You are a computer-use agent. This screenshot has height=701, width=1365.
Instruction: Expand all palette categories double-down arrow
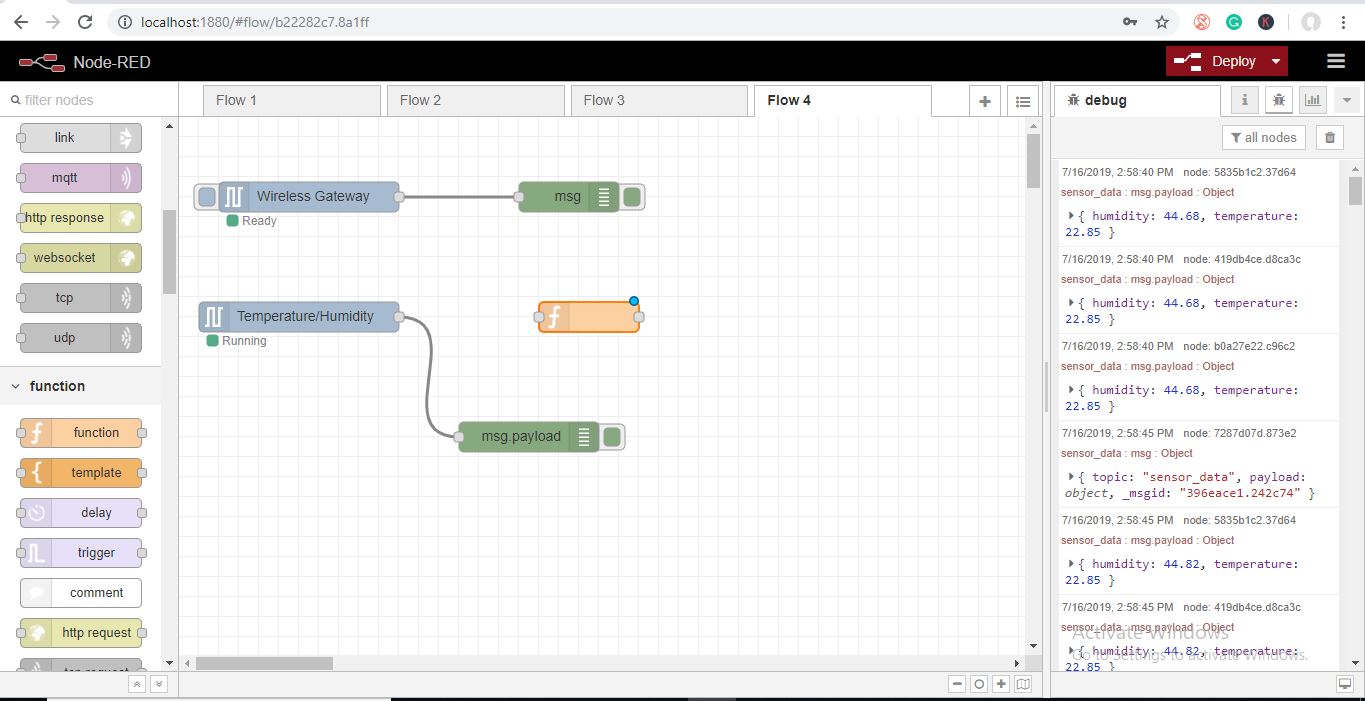click(158, 684)
